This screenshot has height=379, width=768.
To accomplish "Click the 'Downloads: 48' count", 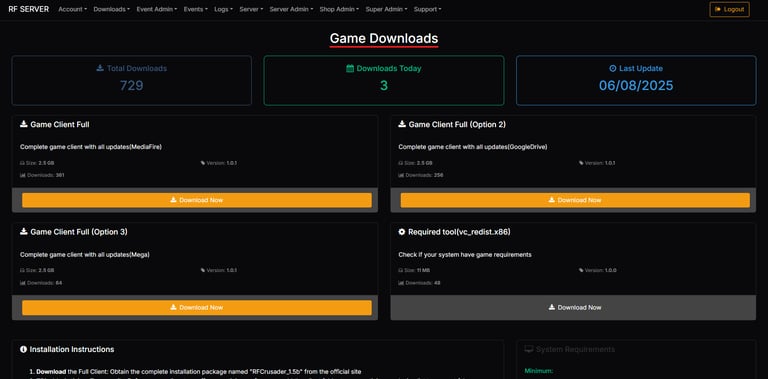I will click(x=419, y=283).
